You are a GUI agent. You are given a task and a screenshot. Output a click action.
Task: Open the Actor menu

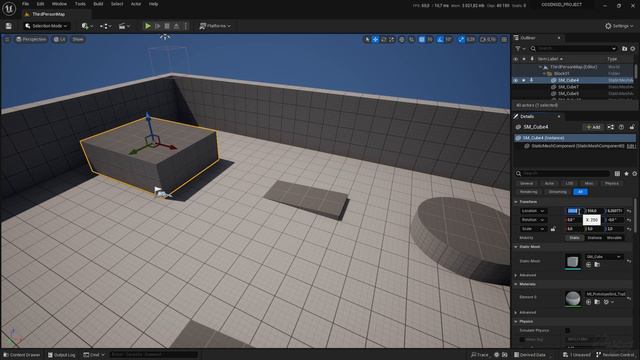(136, 4)
